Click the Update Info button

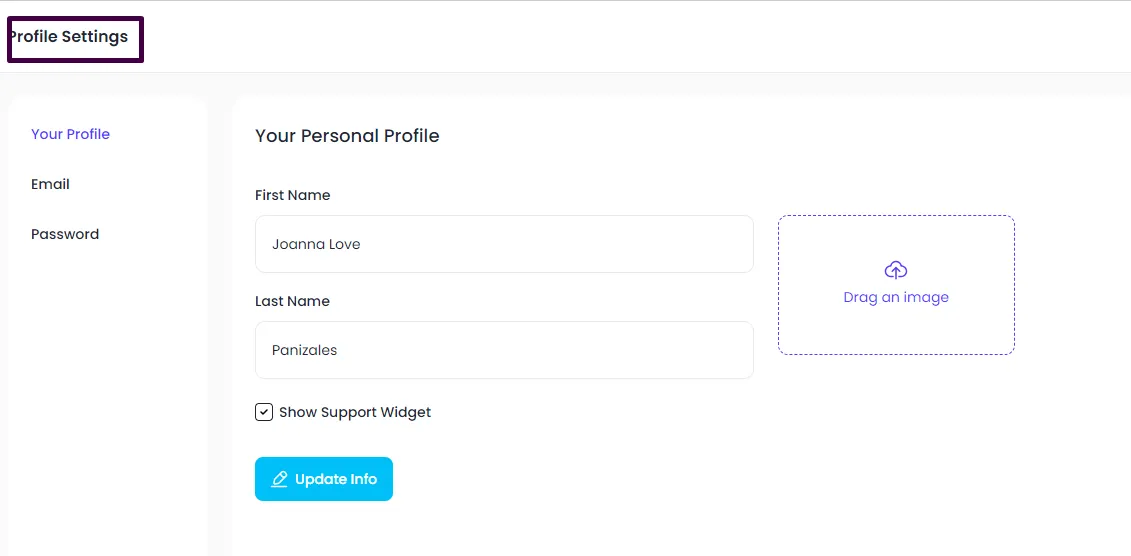tap(324, 479)
